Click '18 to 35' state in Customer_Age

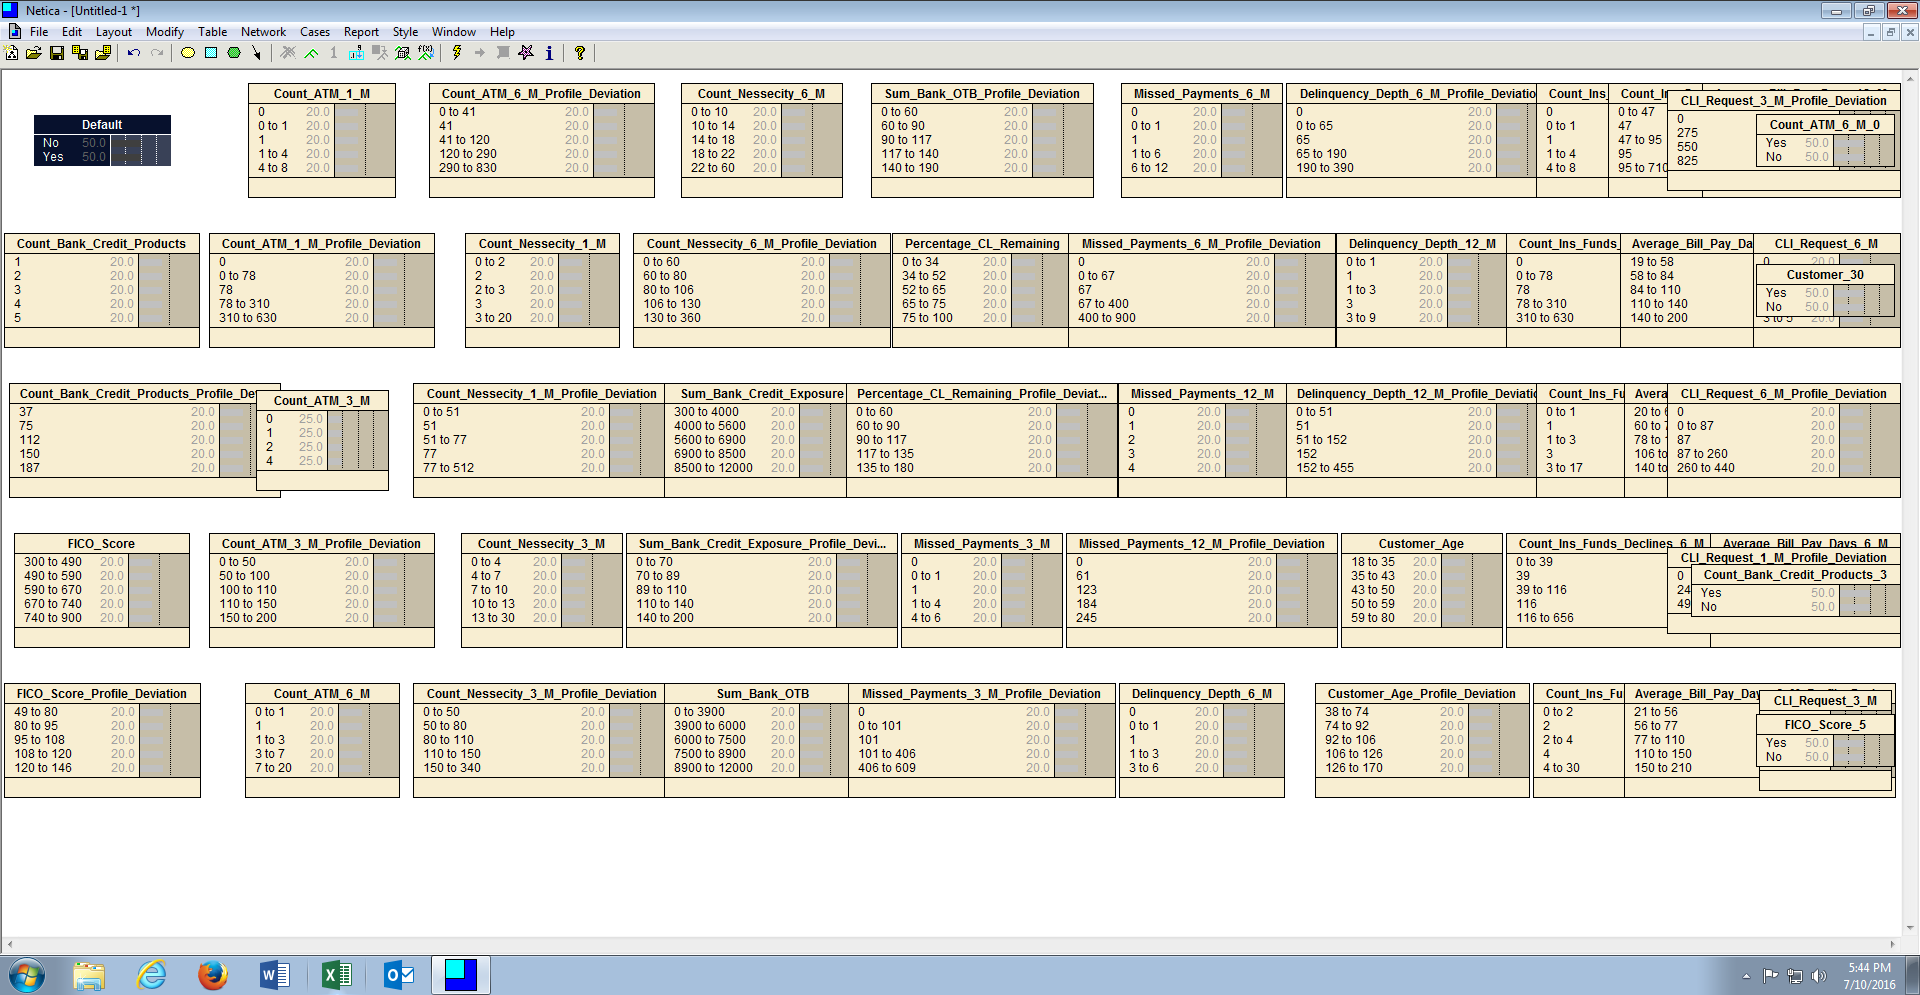[x=1373, y=562]
